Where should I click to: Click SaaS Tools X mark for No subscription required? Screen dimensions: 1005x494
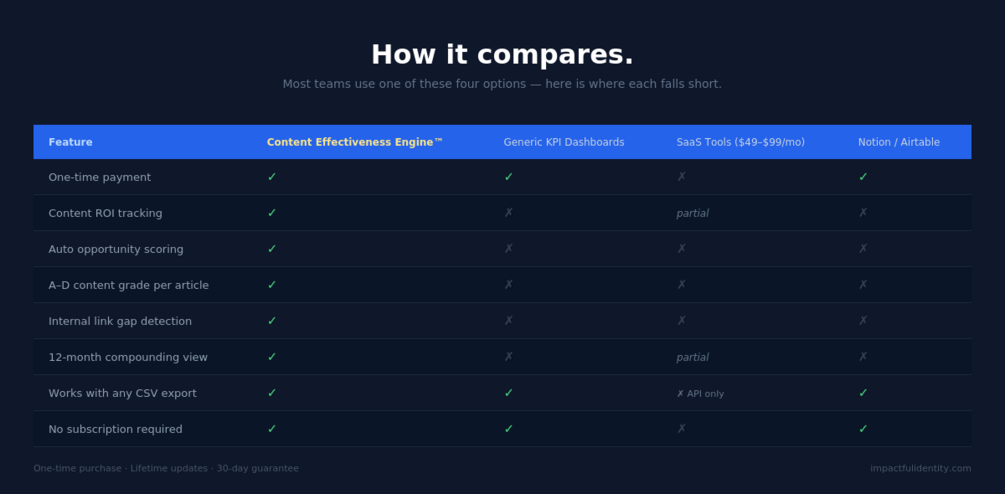coord(681,429)
